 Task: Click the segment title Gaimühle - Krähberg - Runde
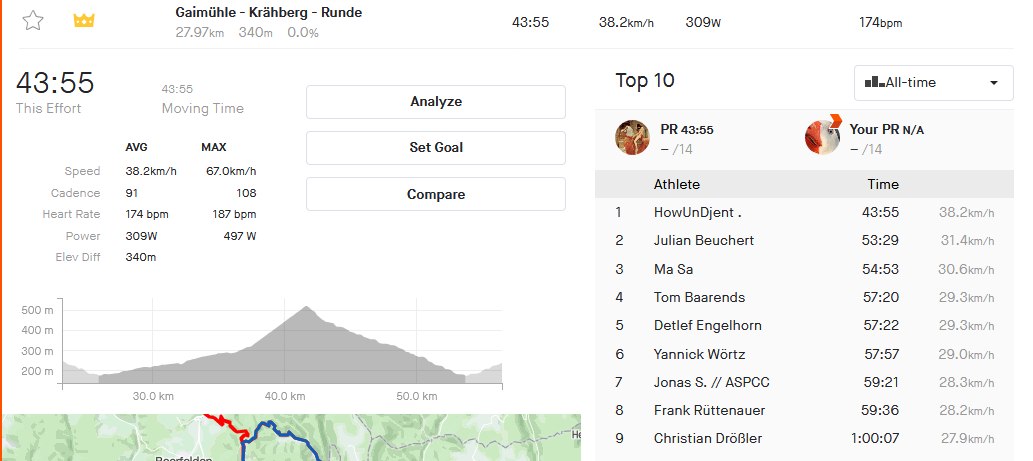tap(268, 13)
